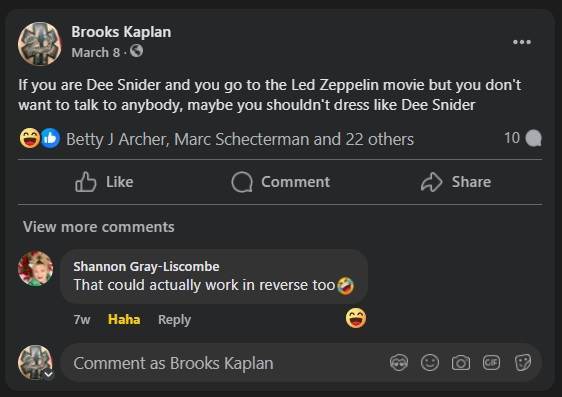Insert an avatar sticker in comment box
The width and height of the screenshot is (562, 397).
[x=399, y=363]
